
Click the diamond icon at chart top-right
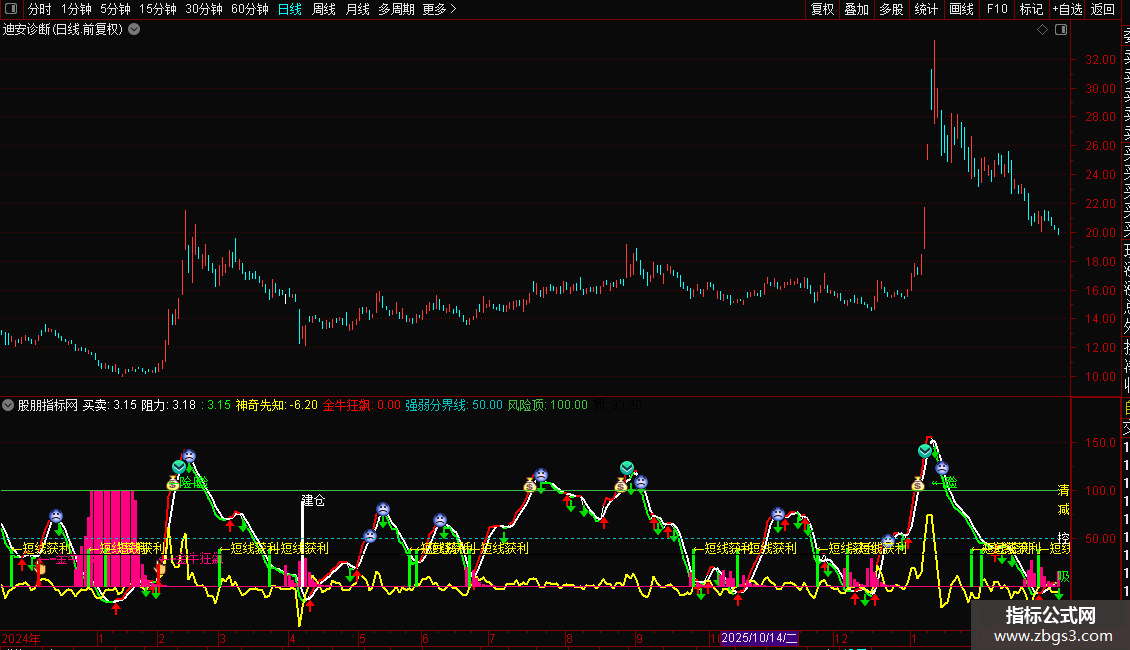pos(1042,30)
